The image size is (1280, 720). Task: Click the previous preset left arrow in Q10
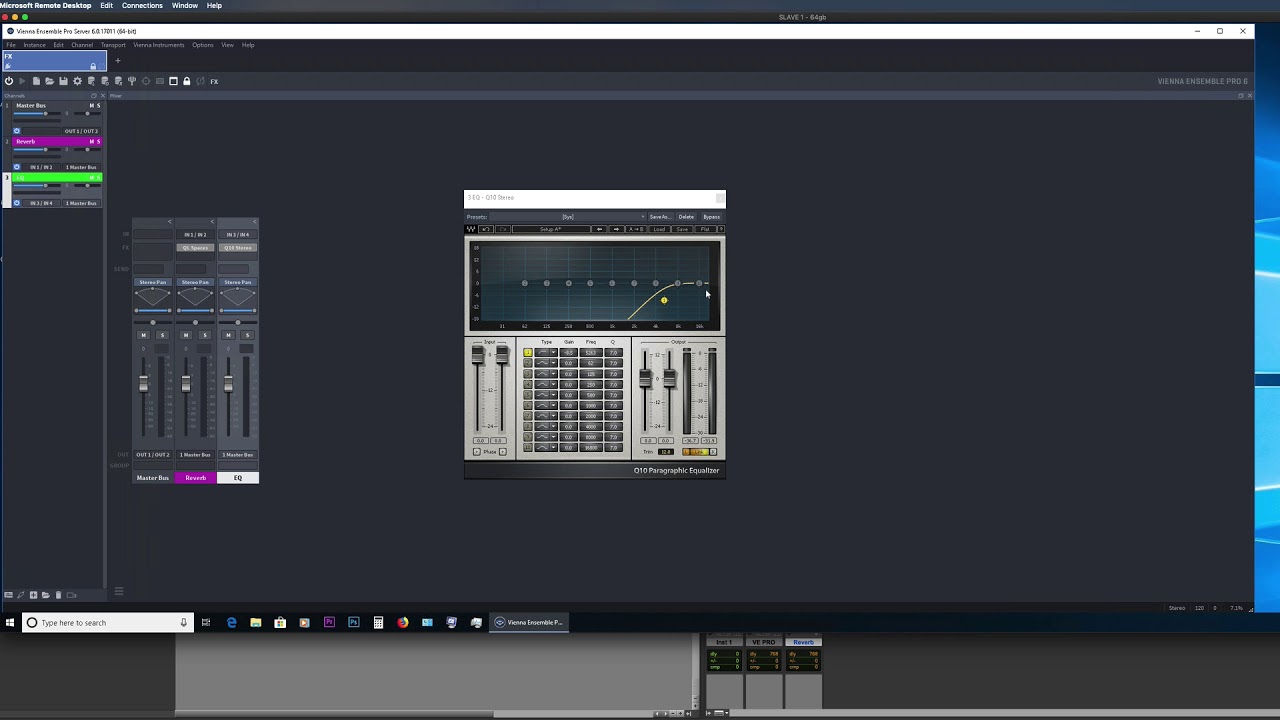[x=600, y=229]
